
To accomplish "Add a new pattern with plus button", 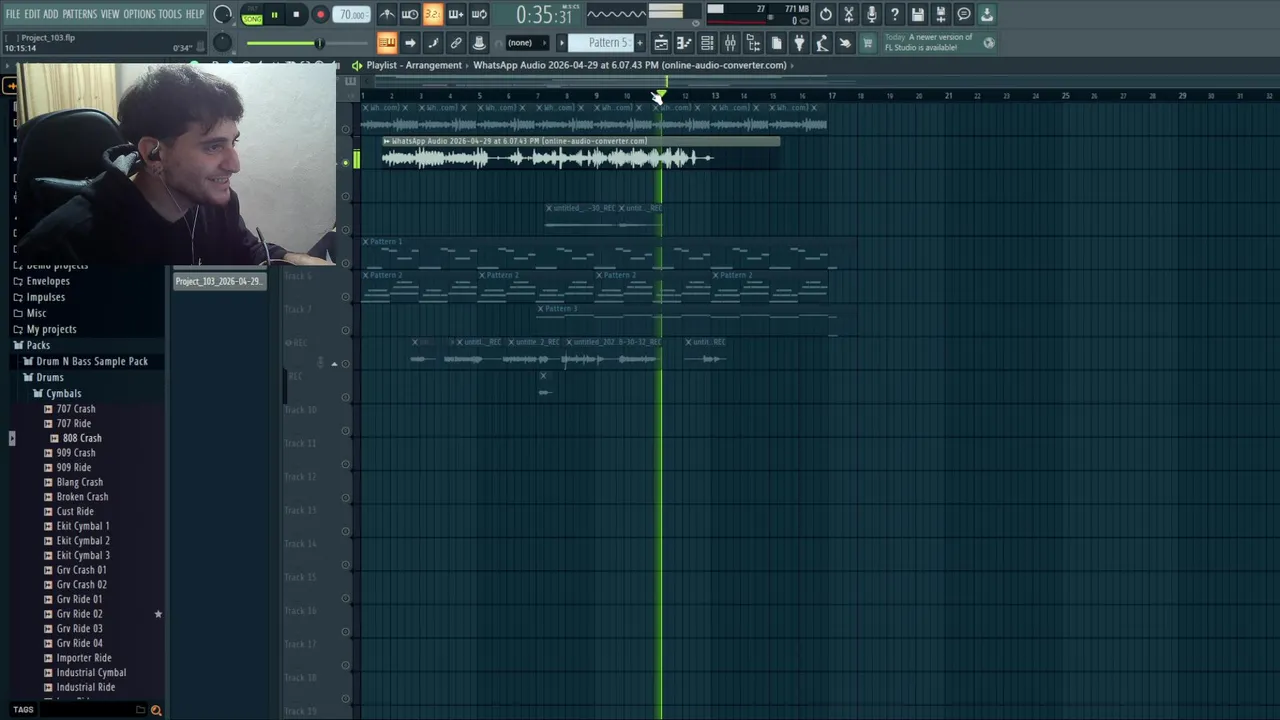I will click(x=640, y=43).
